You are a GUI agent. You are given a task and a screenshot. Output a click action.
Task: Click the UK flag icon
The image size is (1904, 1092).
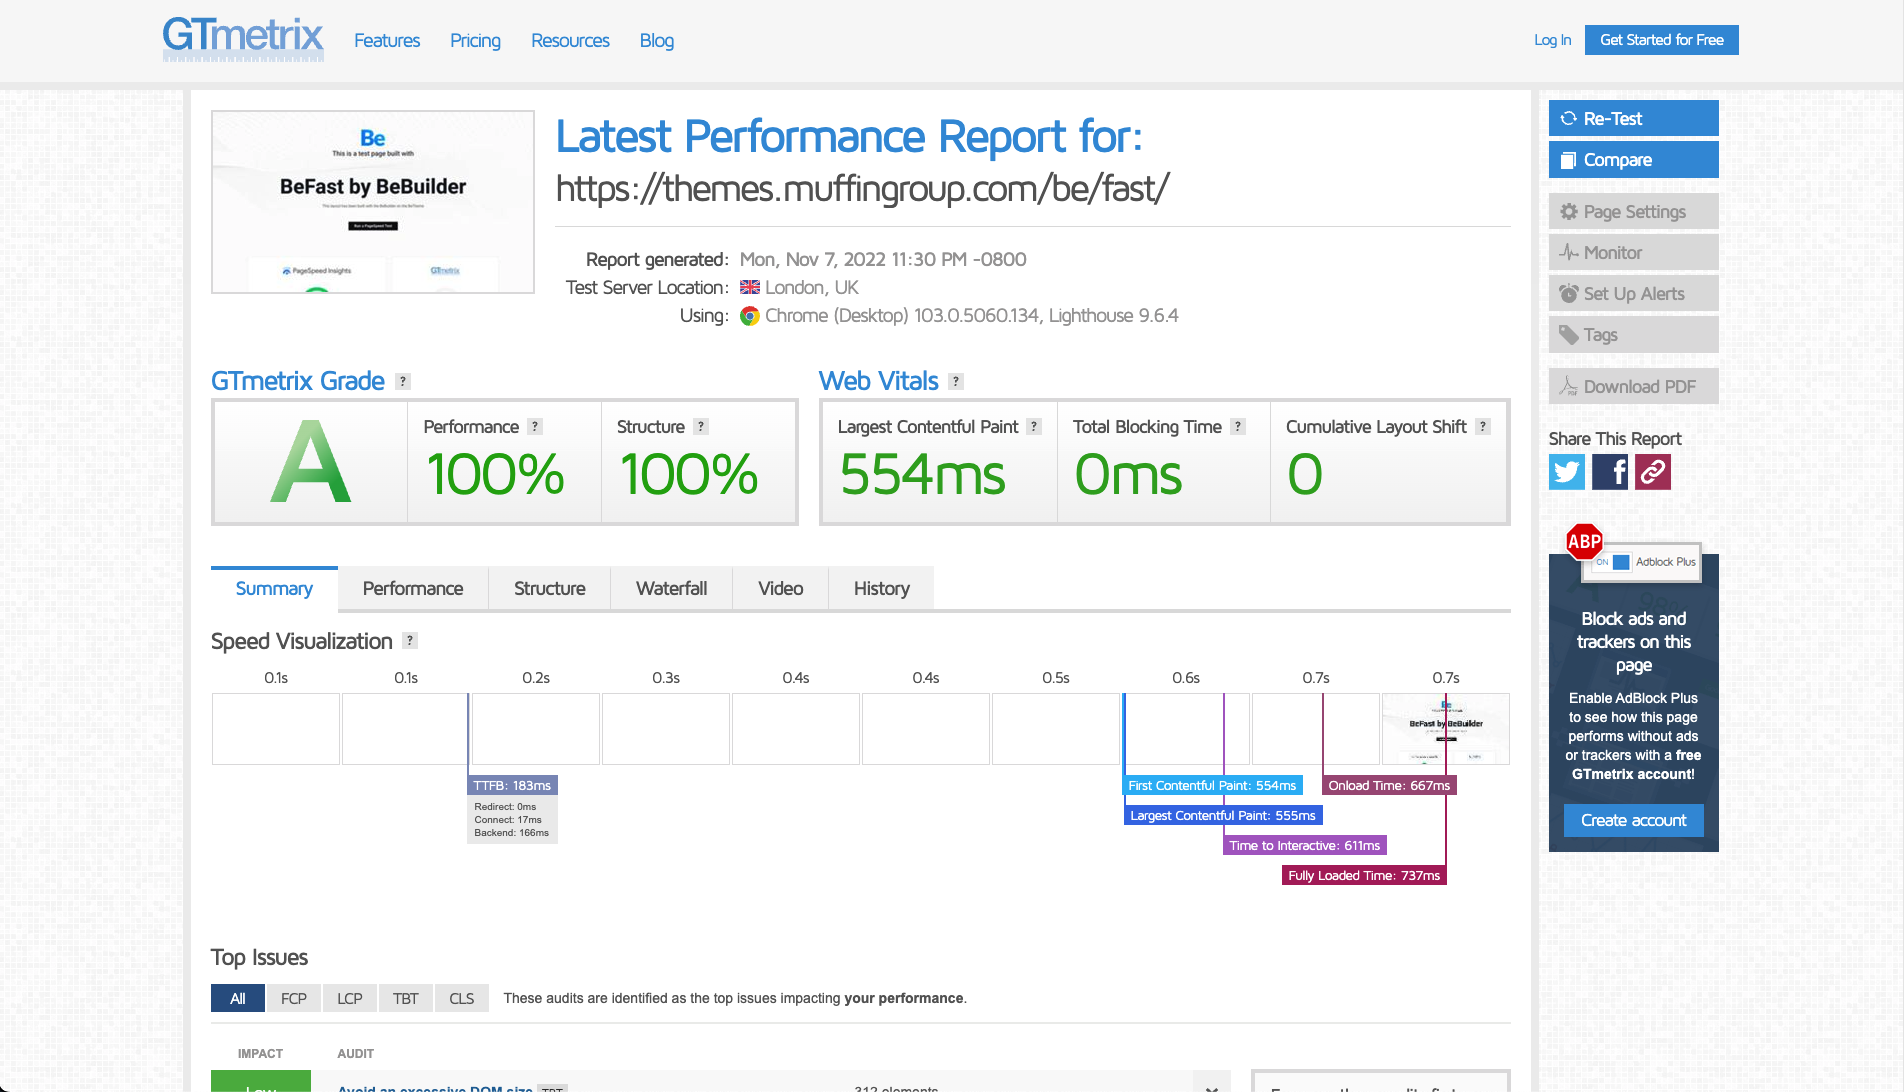[x=749, y=287]
